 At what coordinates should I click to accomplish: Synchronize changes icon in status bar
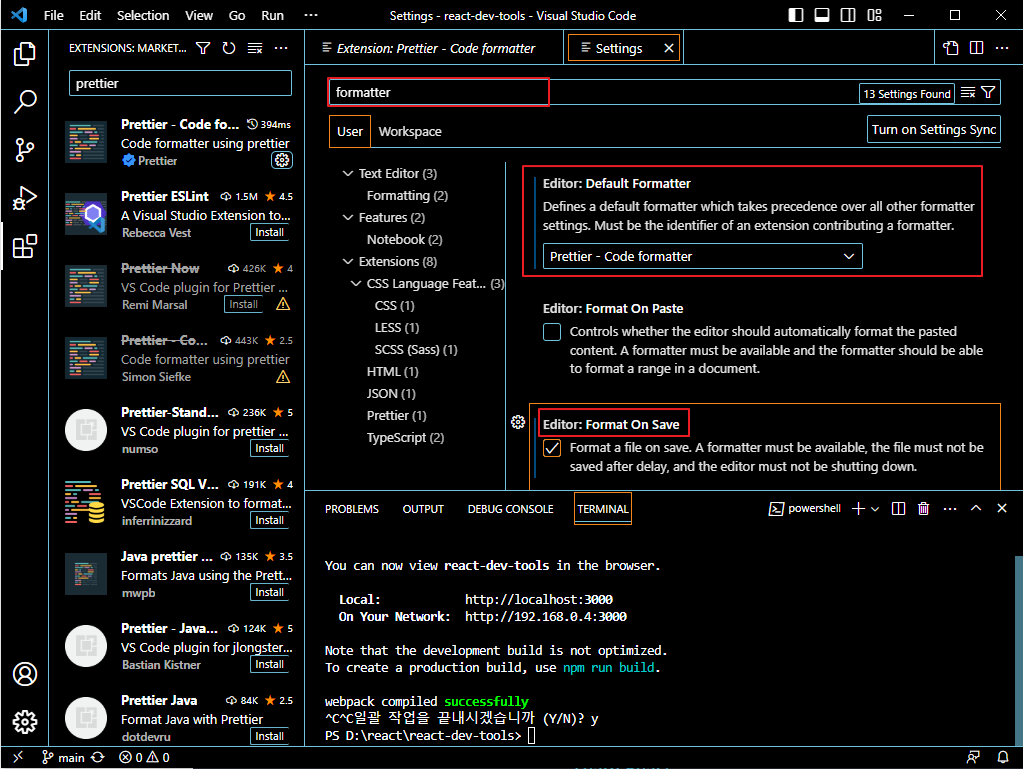point(98,757)
